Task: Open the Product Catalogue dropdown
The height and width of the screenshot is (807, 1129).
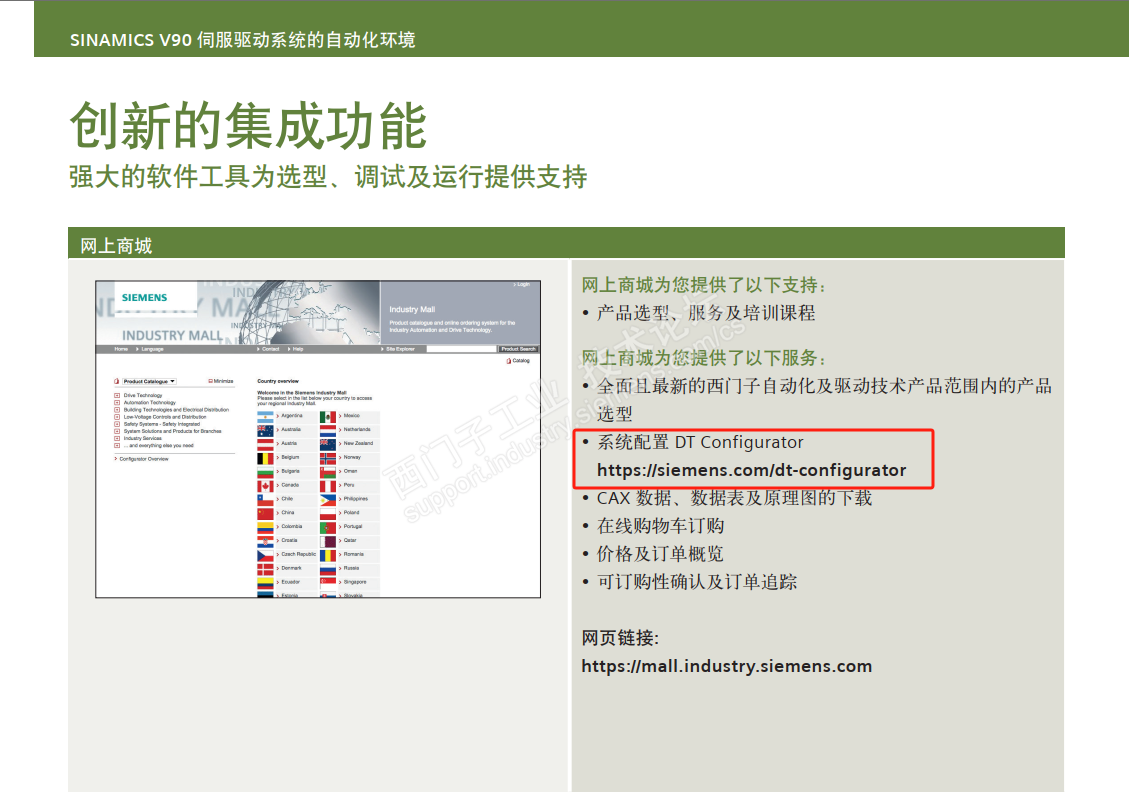Action: click(149, 382)
